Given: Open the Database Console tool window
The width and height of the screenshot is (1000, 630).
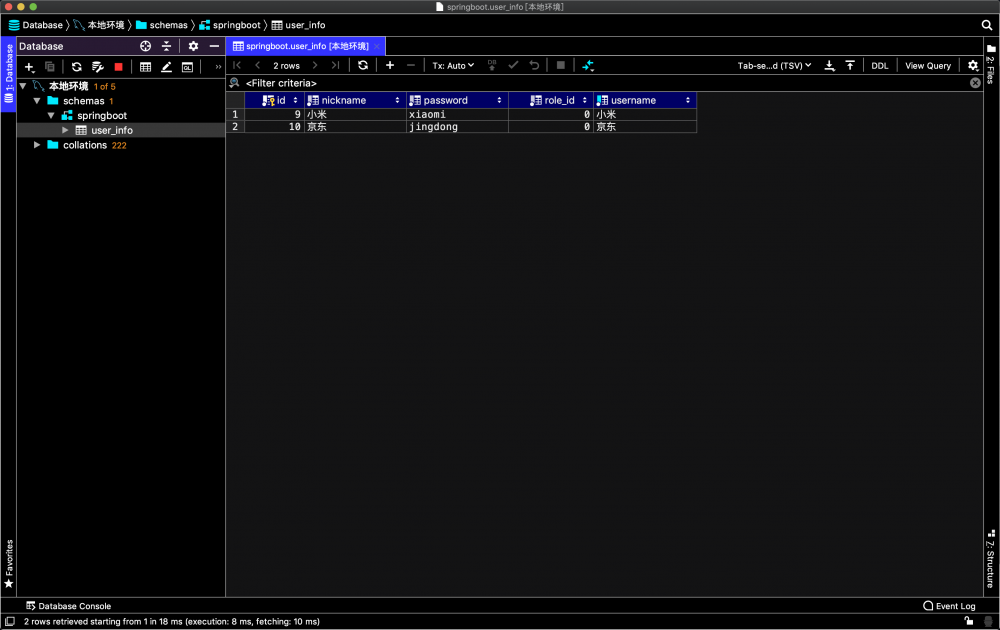Looking at the screenshot, I should tap(68, 606).
